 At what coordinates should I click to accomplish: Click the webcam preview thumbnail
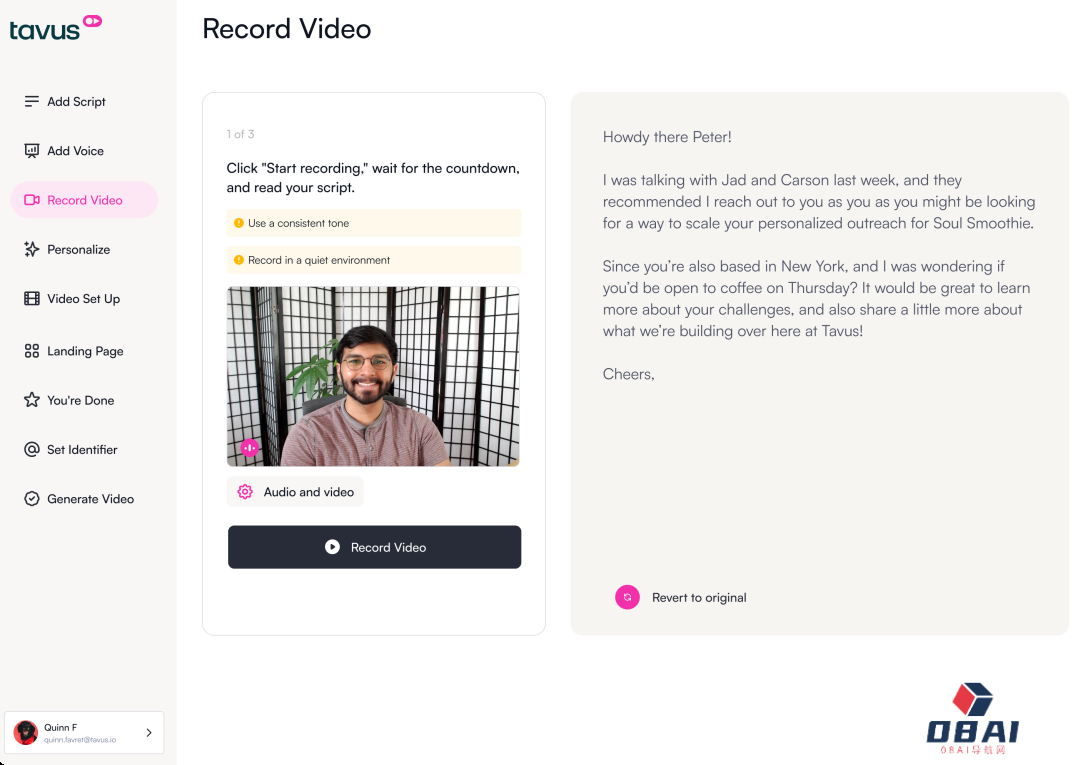pos(373,376)
